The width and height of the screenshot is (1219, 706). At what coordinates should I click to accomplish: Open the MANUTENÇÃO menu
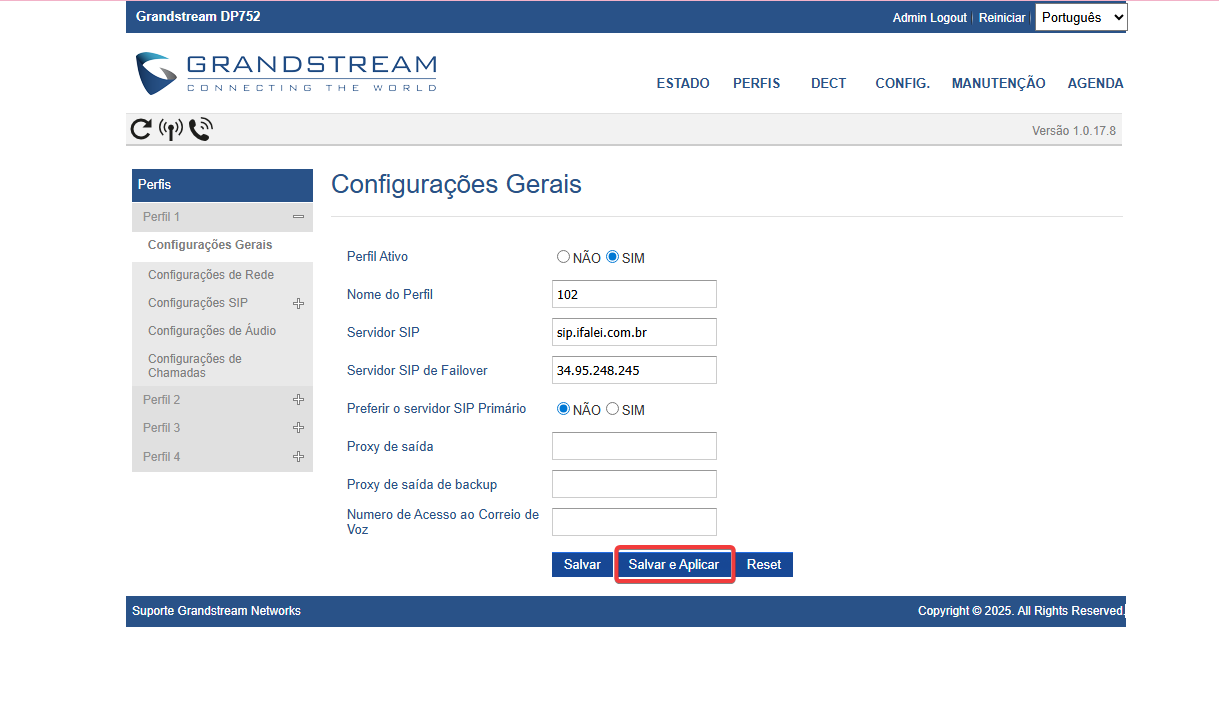998,83
